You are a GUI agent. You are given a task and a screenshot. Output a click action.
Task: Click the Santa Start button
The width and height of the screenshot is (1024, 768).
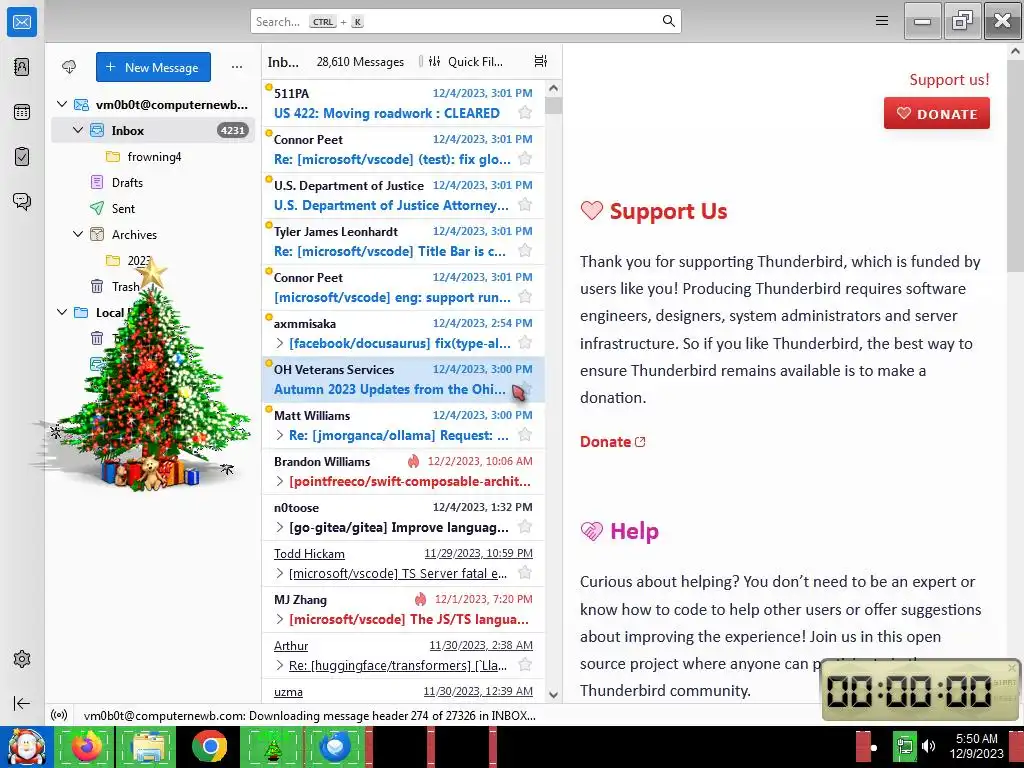click(x=26, y=746)
